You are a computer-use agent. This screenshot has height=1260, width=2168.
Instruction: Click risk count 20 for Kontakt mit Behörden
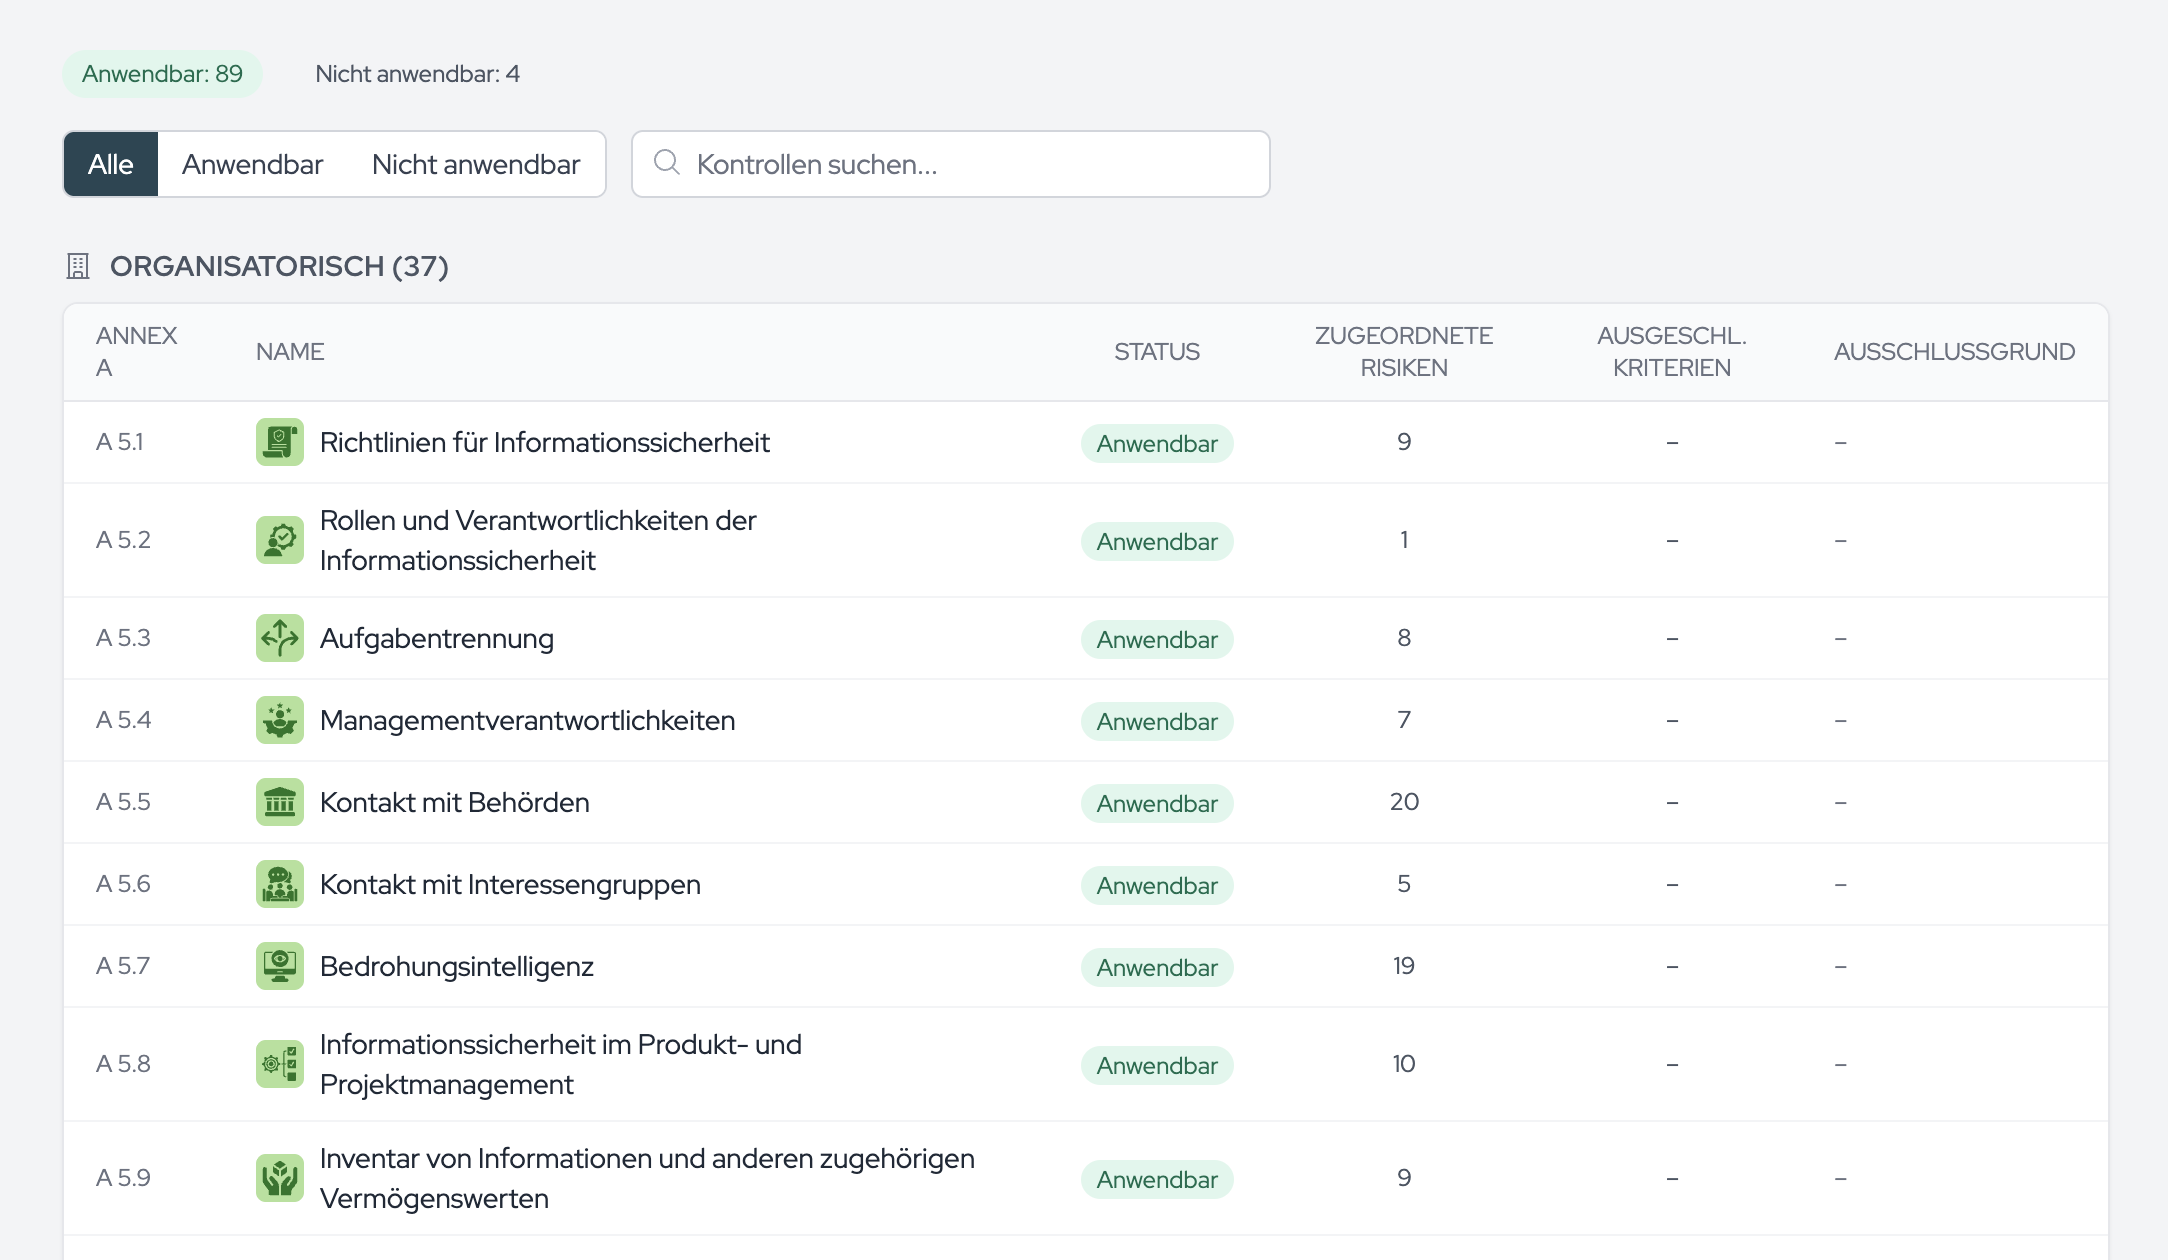[x=1404, y=802]
